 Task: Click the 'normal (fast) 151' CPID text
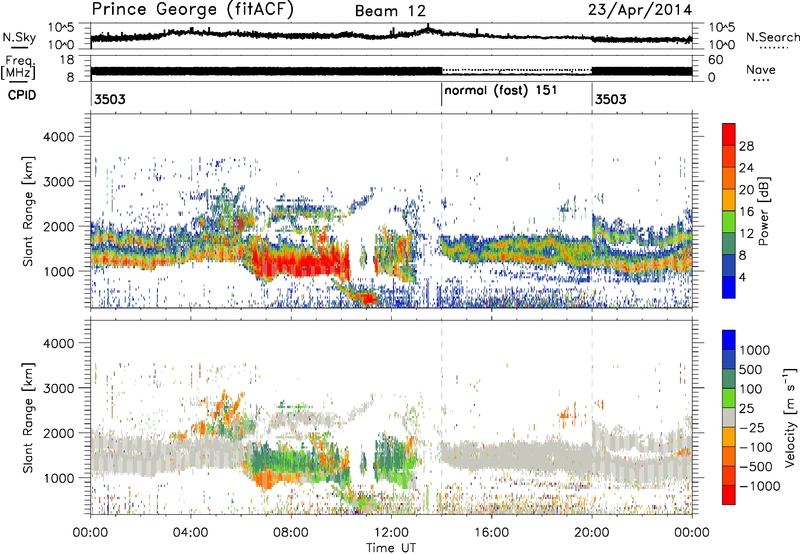[x=501, y=91]
